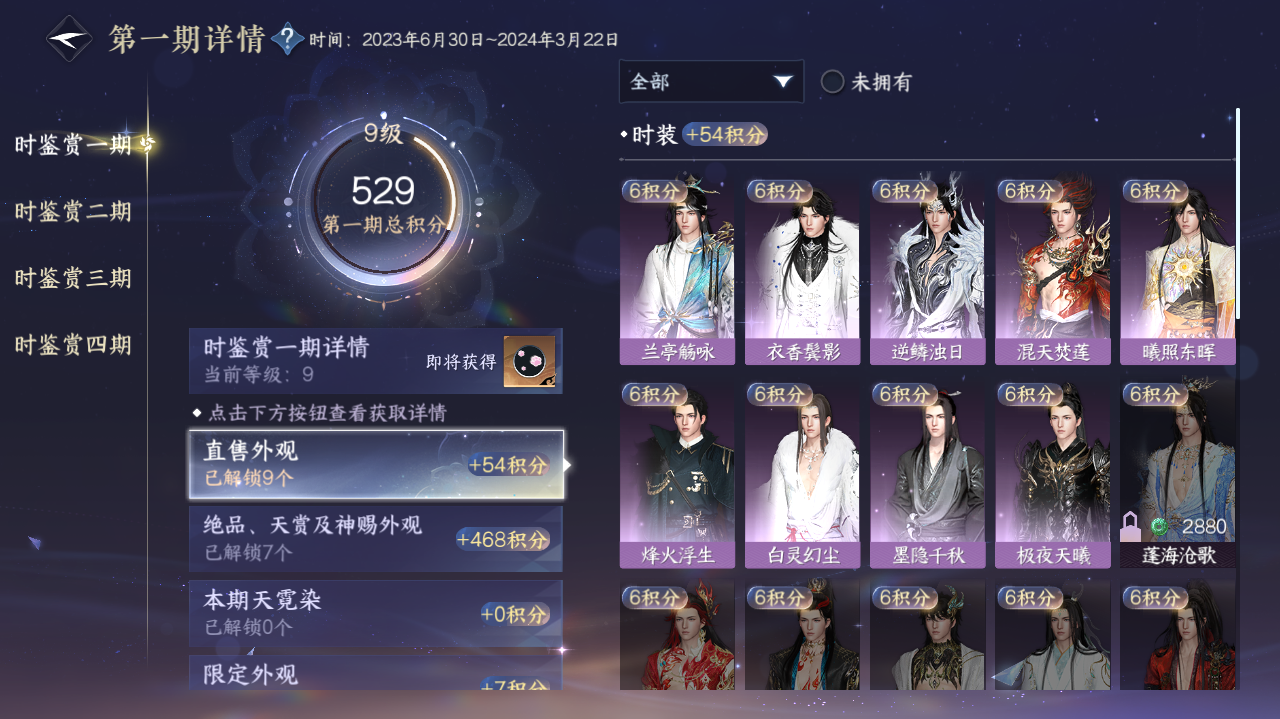Click the upcoming reward item icon
The height and width of the screenshot is (719, 1280).
click(x=529, y=362)
